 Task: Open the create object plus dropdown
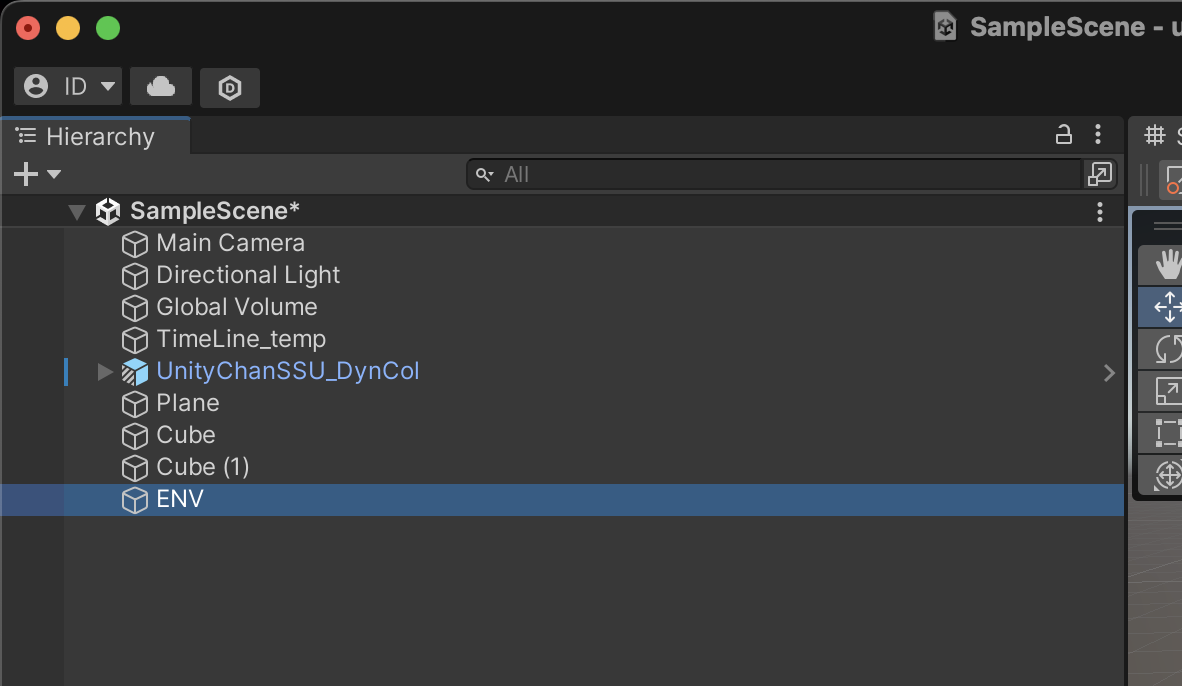pos(37,174)
